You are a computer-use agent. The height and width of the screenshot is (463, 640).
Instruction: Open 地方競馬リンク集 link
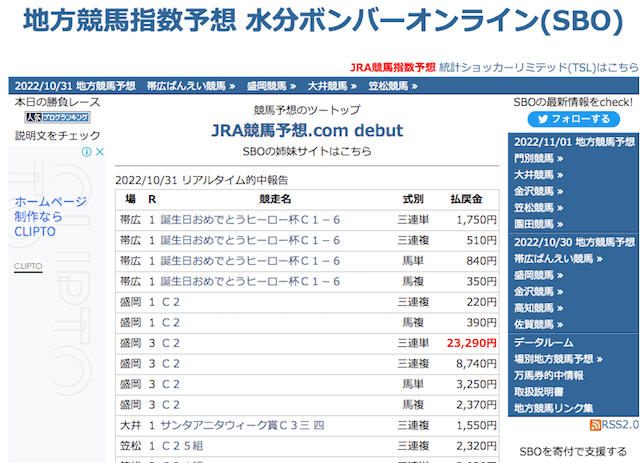pyautogui.click(x=553, y=408)
